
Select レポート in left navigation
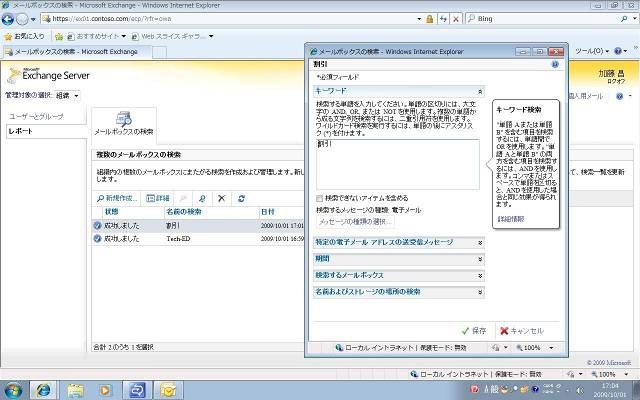pos(47,131)
